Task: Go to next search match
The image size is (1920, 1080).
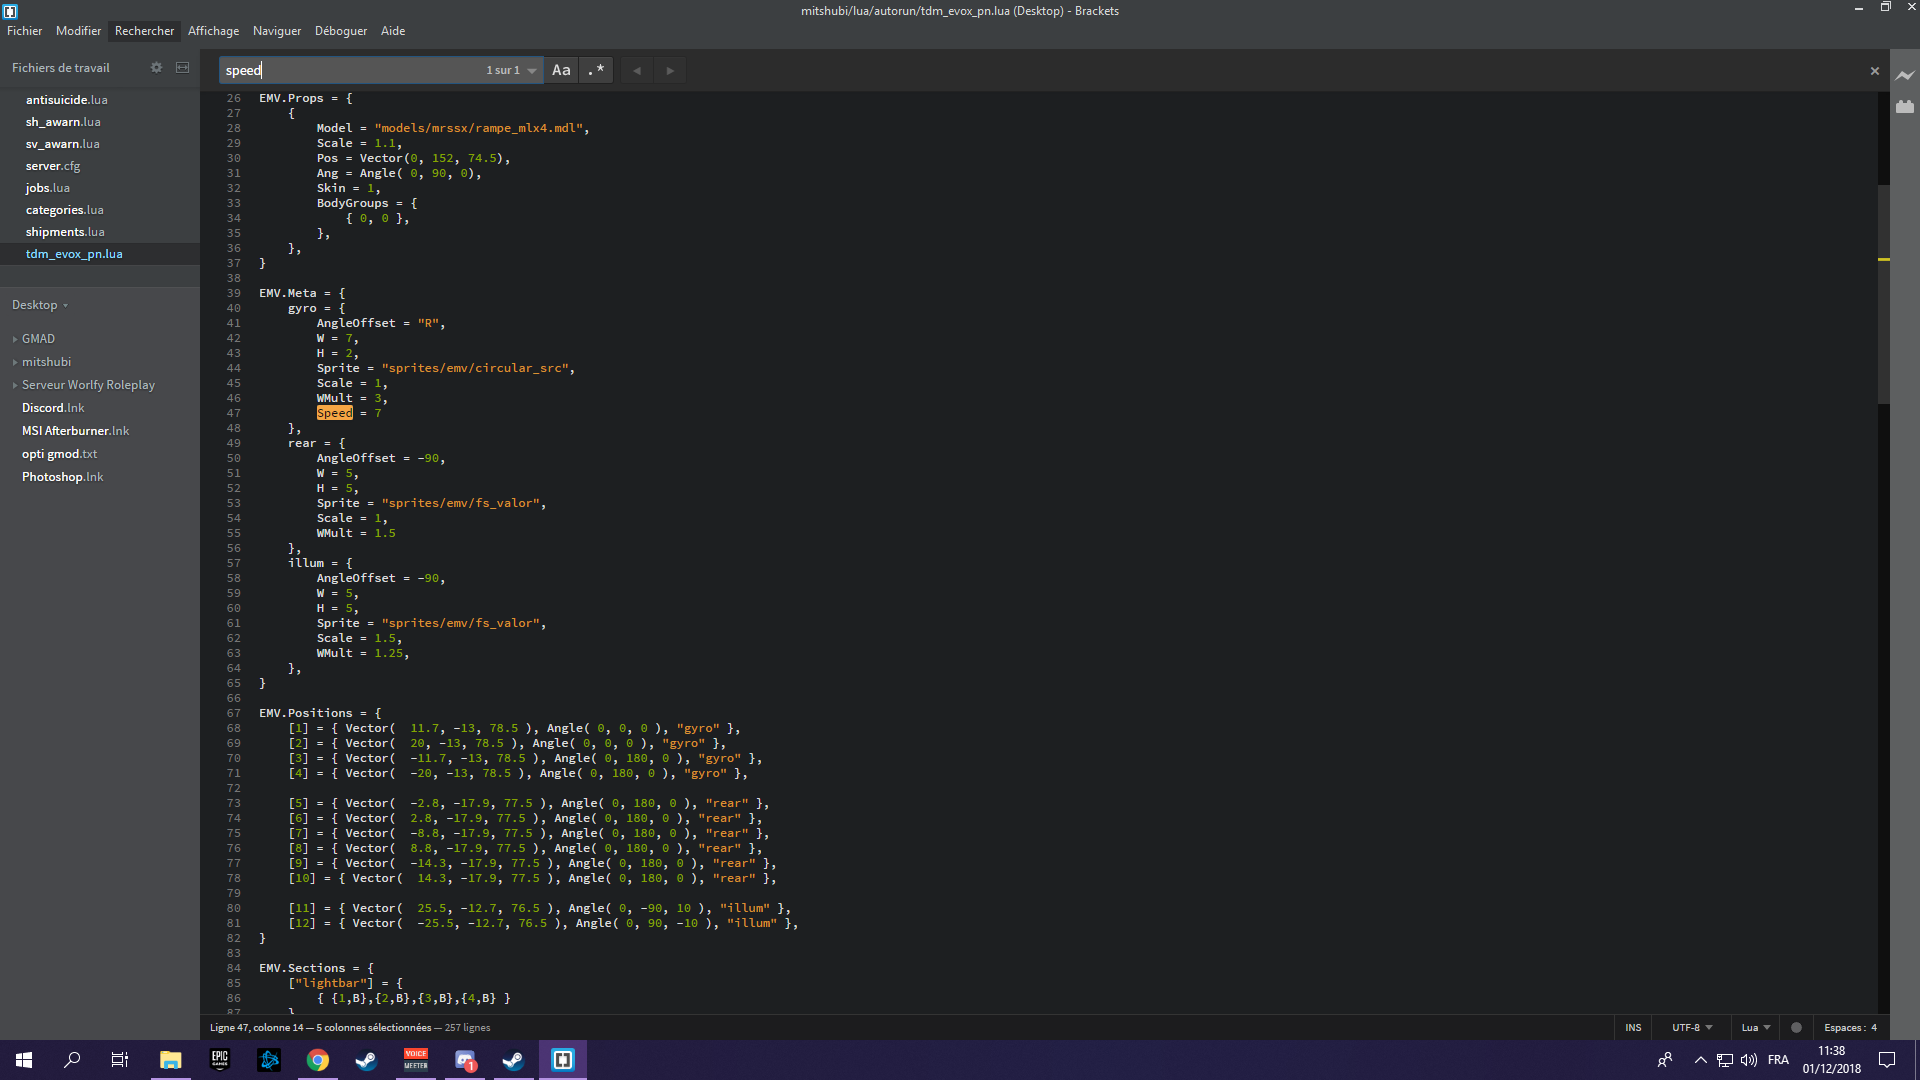Action: point(670,70)
